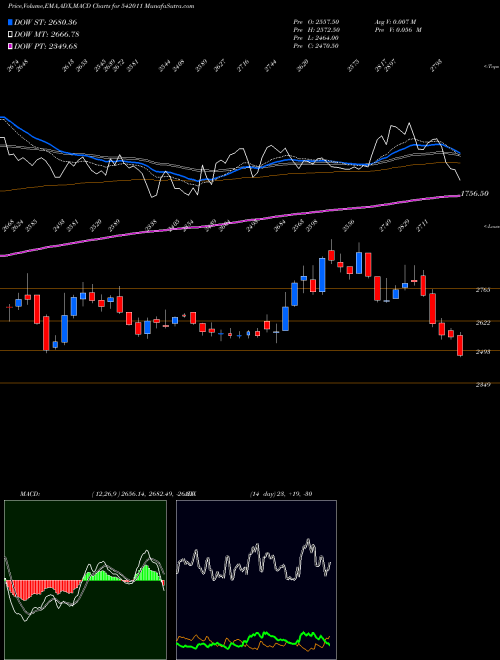Click the 2622 price level label
The image size is (500, 660).
[x=483, y=323]
